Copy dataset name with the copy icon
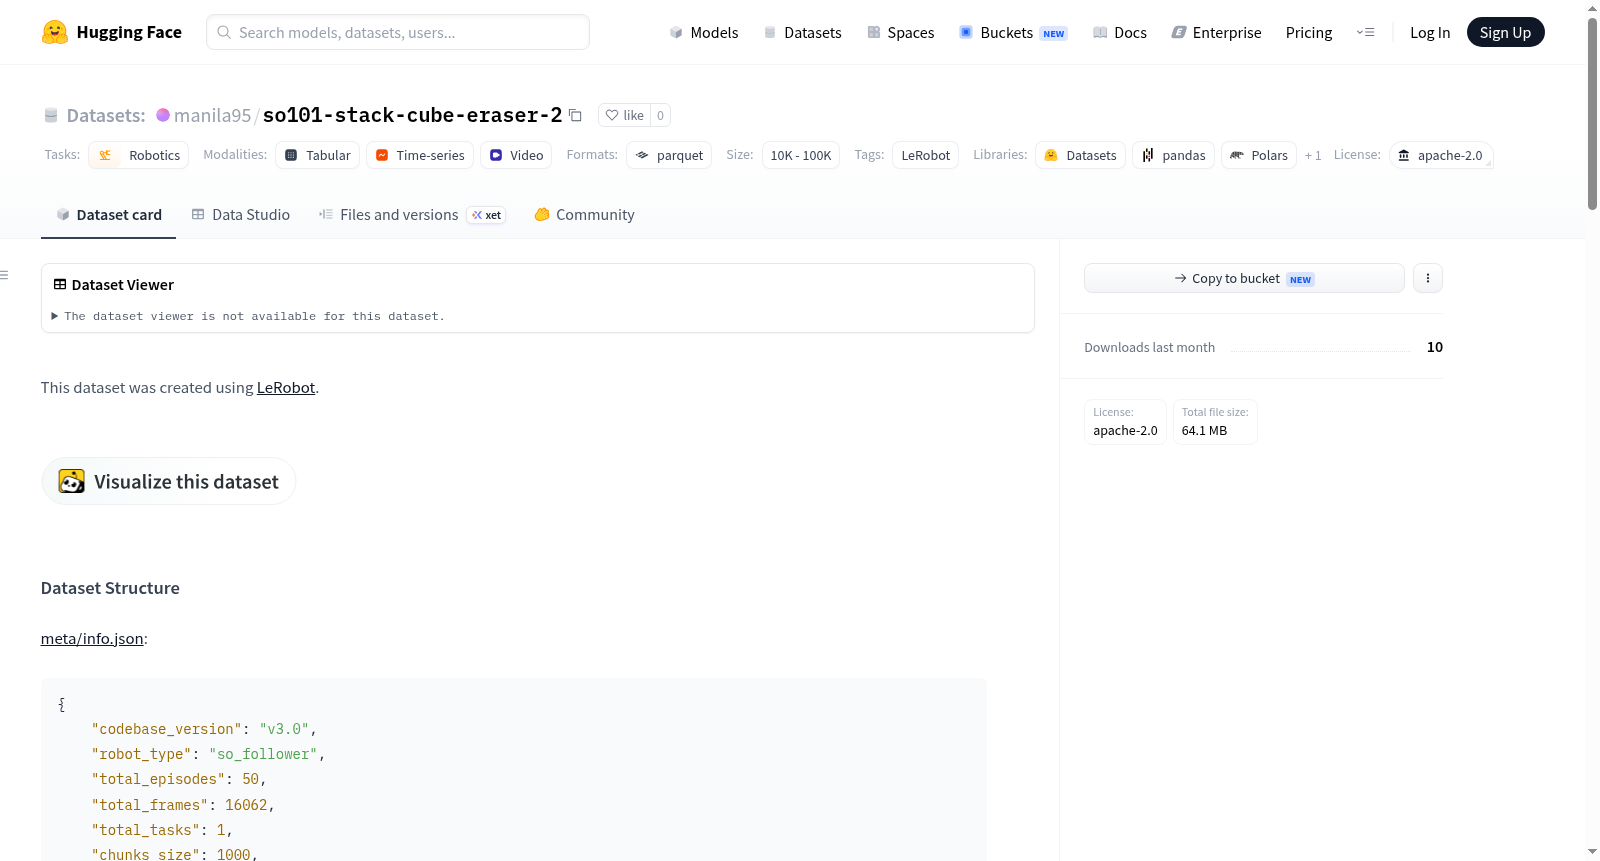Image resolution: width=1600 pixels, height=861 pixels. [x=575, y=115]
